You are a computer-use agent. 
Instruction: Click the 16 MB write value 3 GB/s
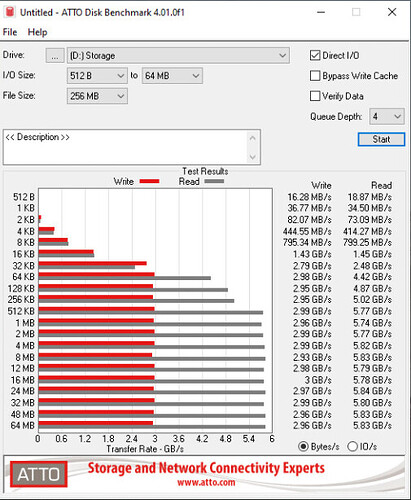[318, 380]
